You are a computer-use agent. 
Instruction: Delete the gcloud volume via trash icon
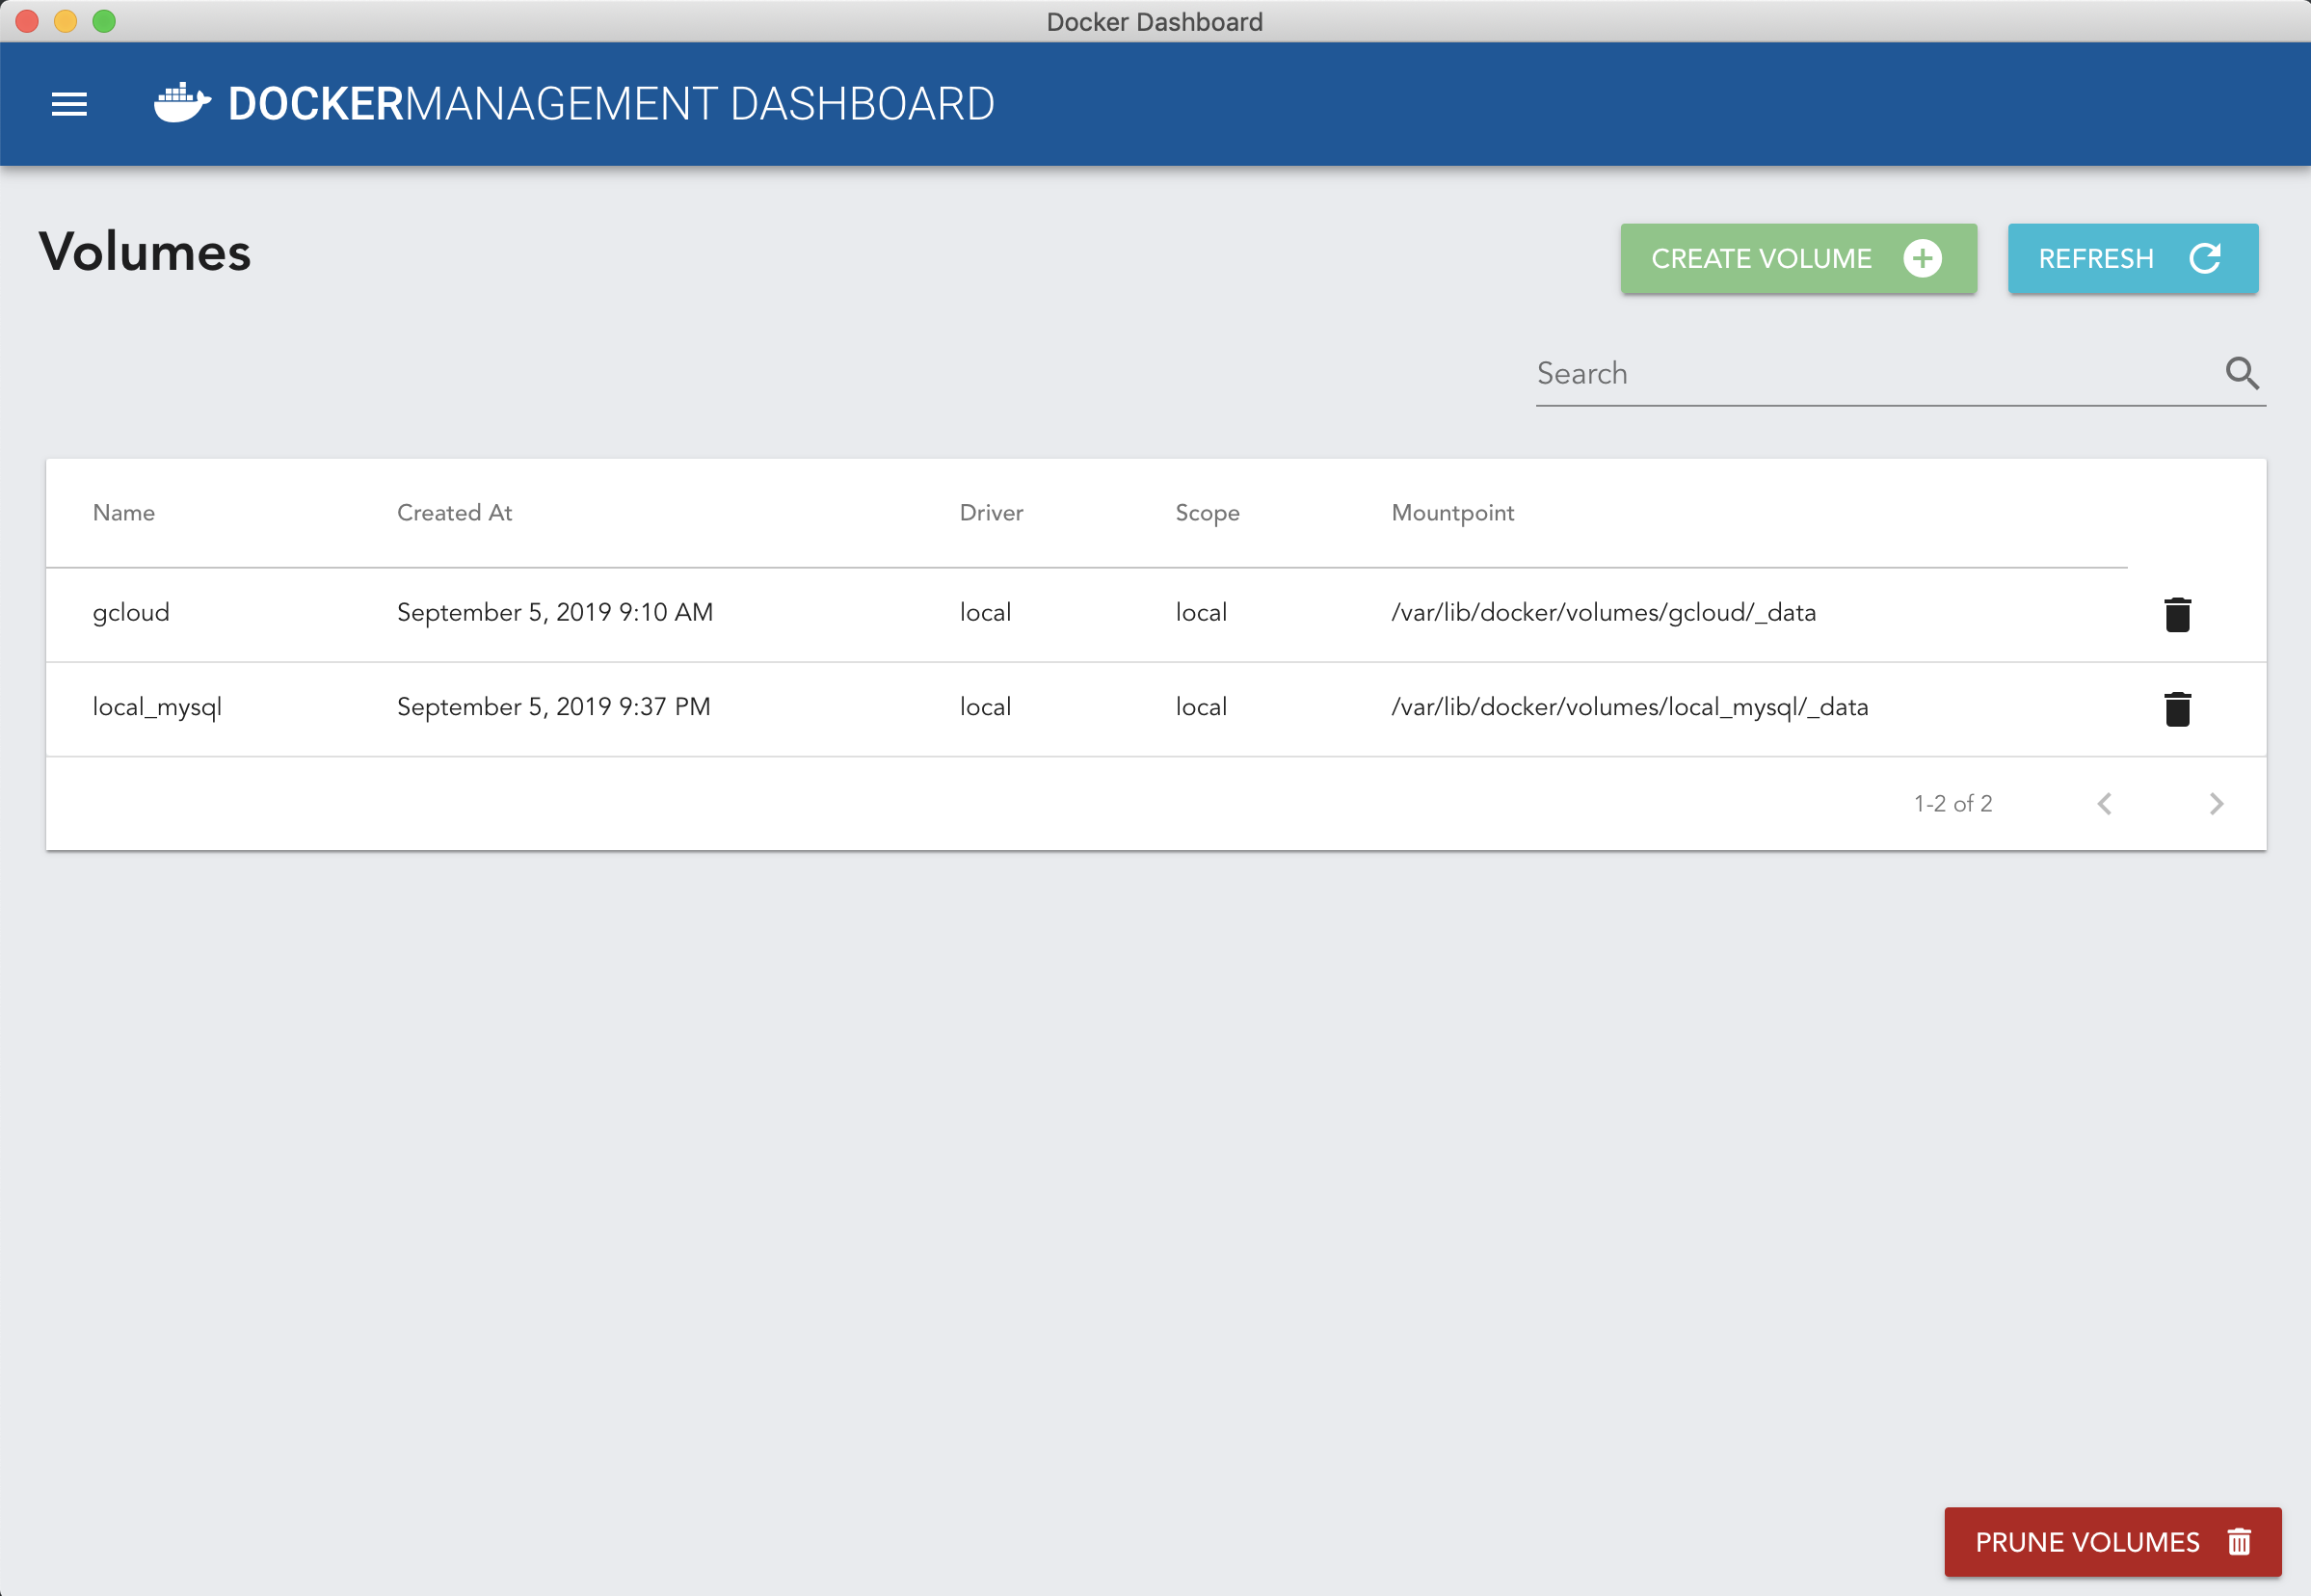coord(2177,614)
